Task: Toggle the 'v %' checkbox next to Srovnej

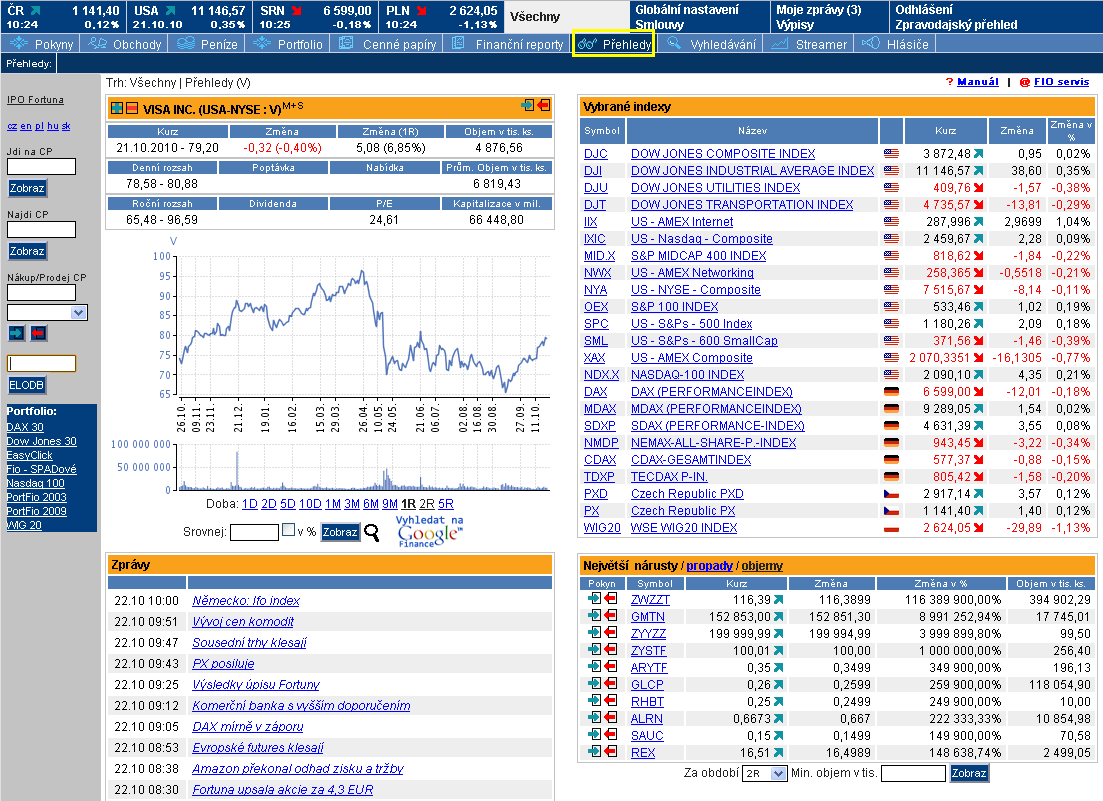Action: [x=288, y=530]
